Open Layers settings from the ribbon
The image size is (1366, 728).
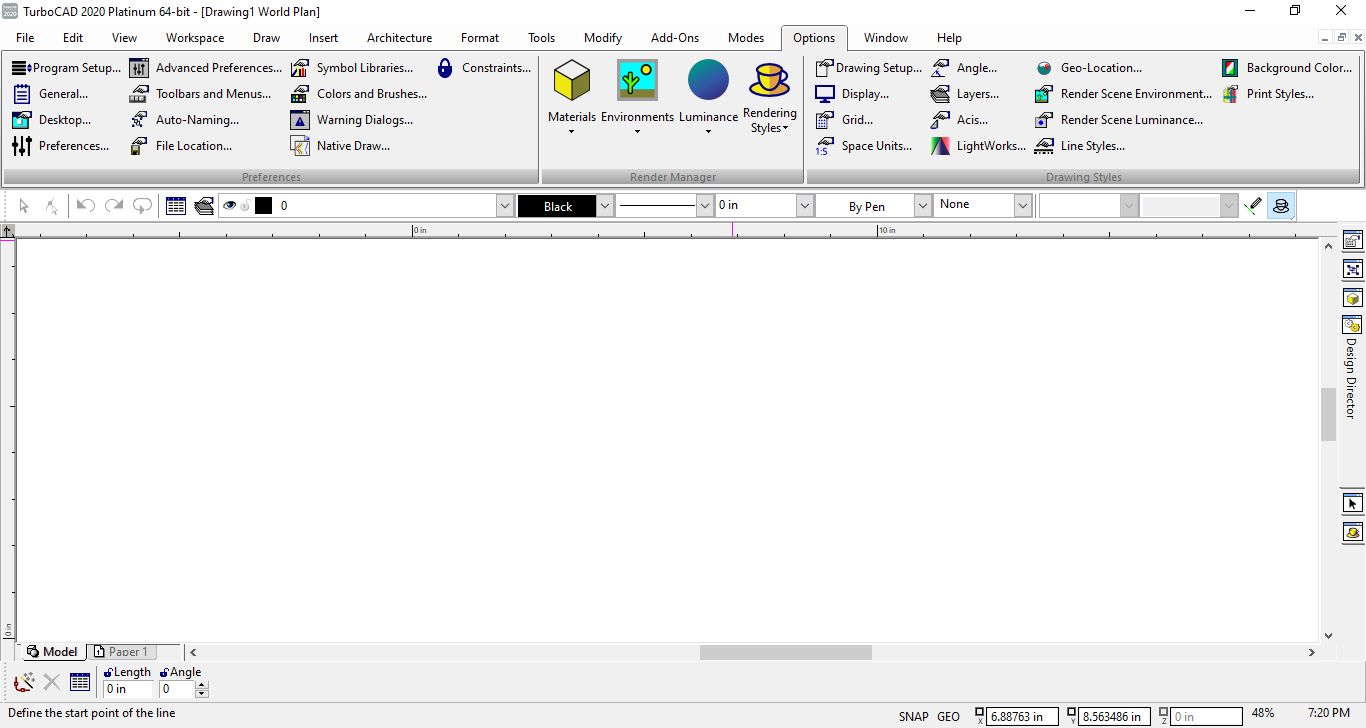965,94
